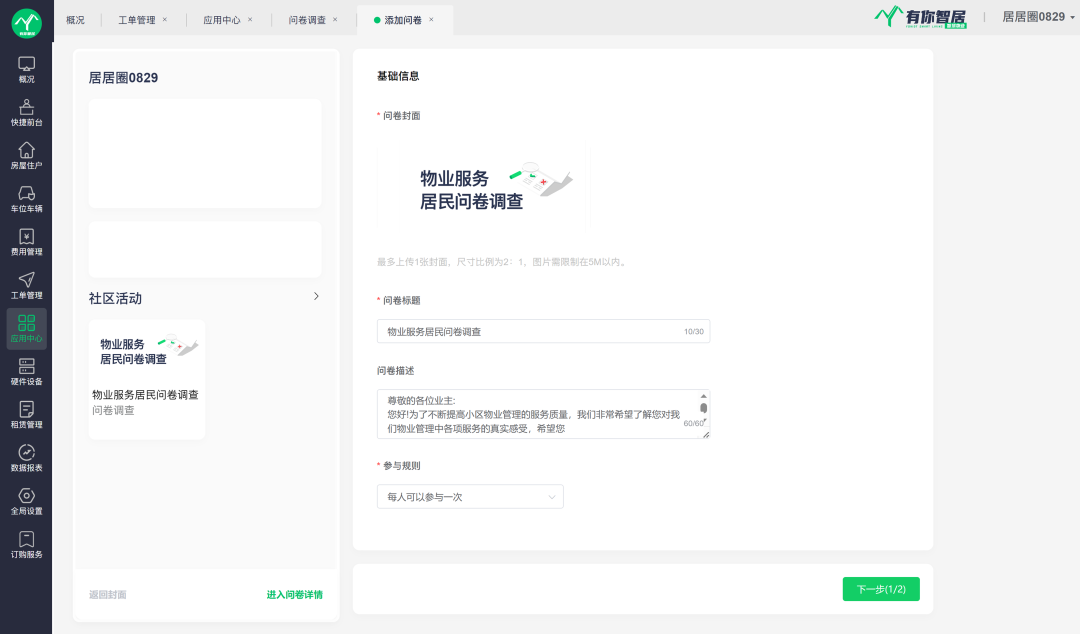Expand 社区活动 section arrow
The height and width of the screenshot is (634, 1080).
click(316, 296)
